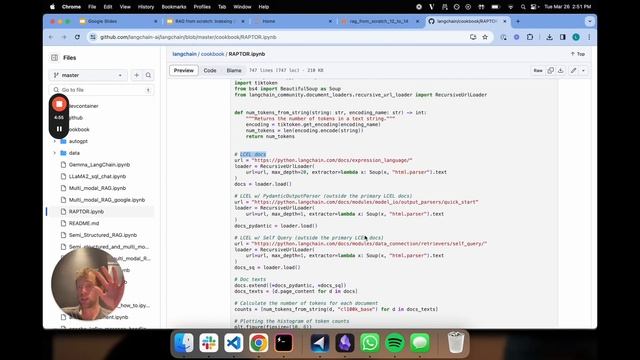Collapse the Files side panel icon

(54, 58)
